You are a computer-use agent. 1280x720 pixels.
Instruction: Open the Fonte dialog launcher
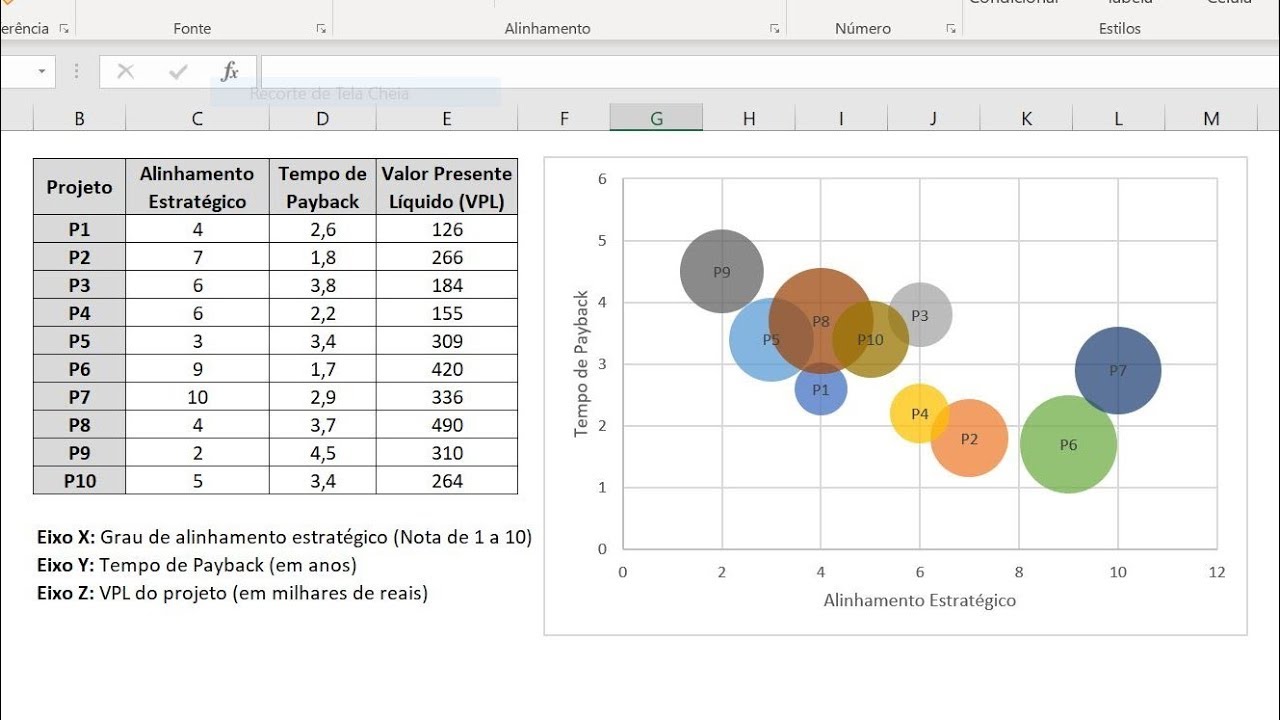321,29
